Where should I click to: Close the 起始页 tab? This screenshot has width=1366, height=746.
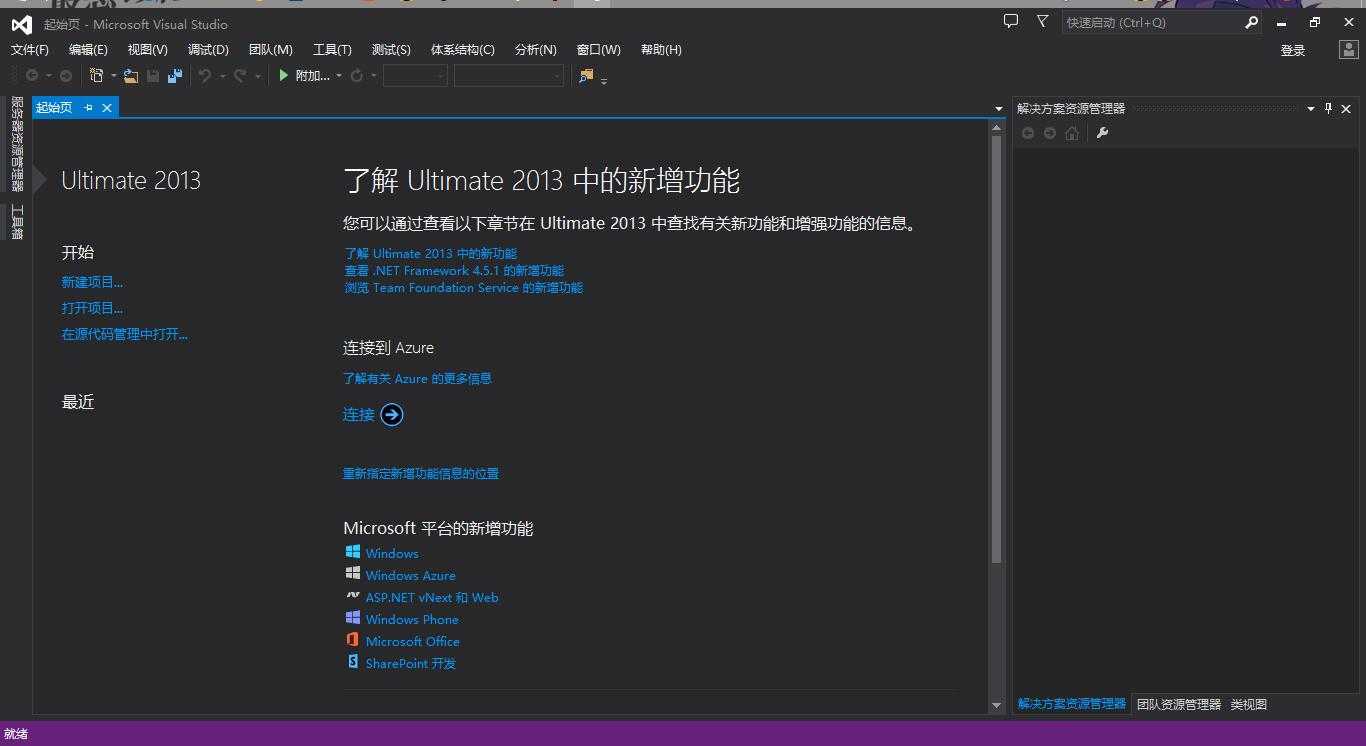[107, 108]
